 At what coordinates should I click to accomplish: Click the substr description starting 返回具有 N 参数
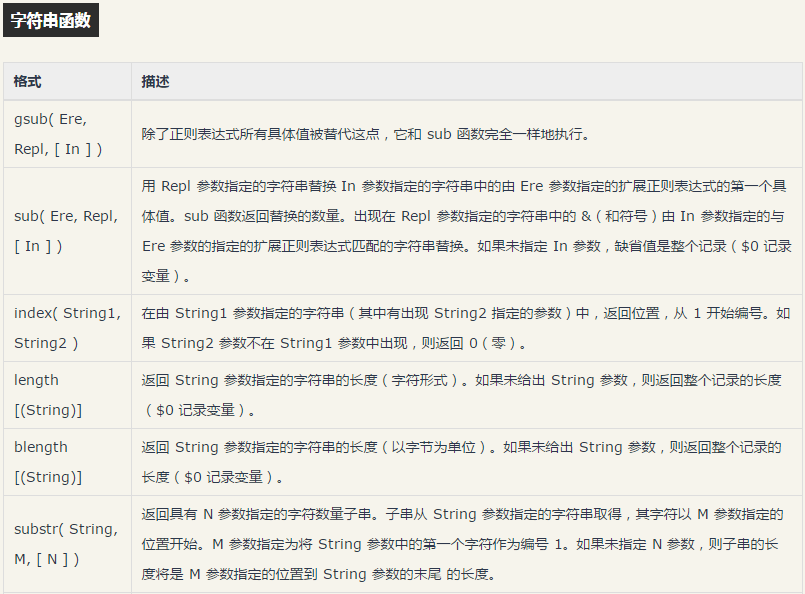coord(467,544)
